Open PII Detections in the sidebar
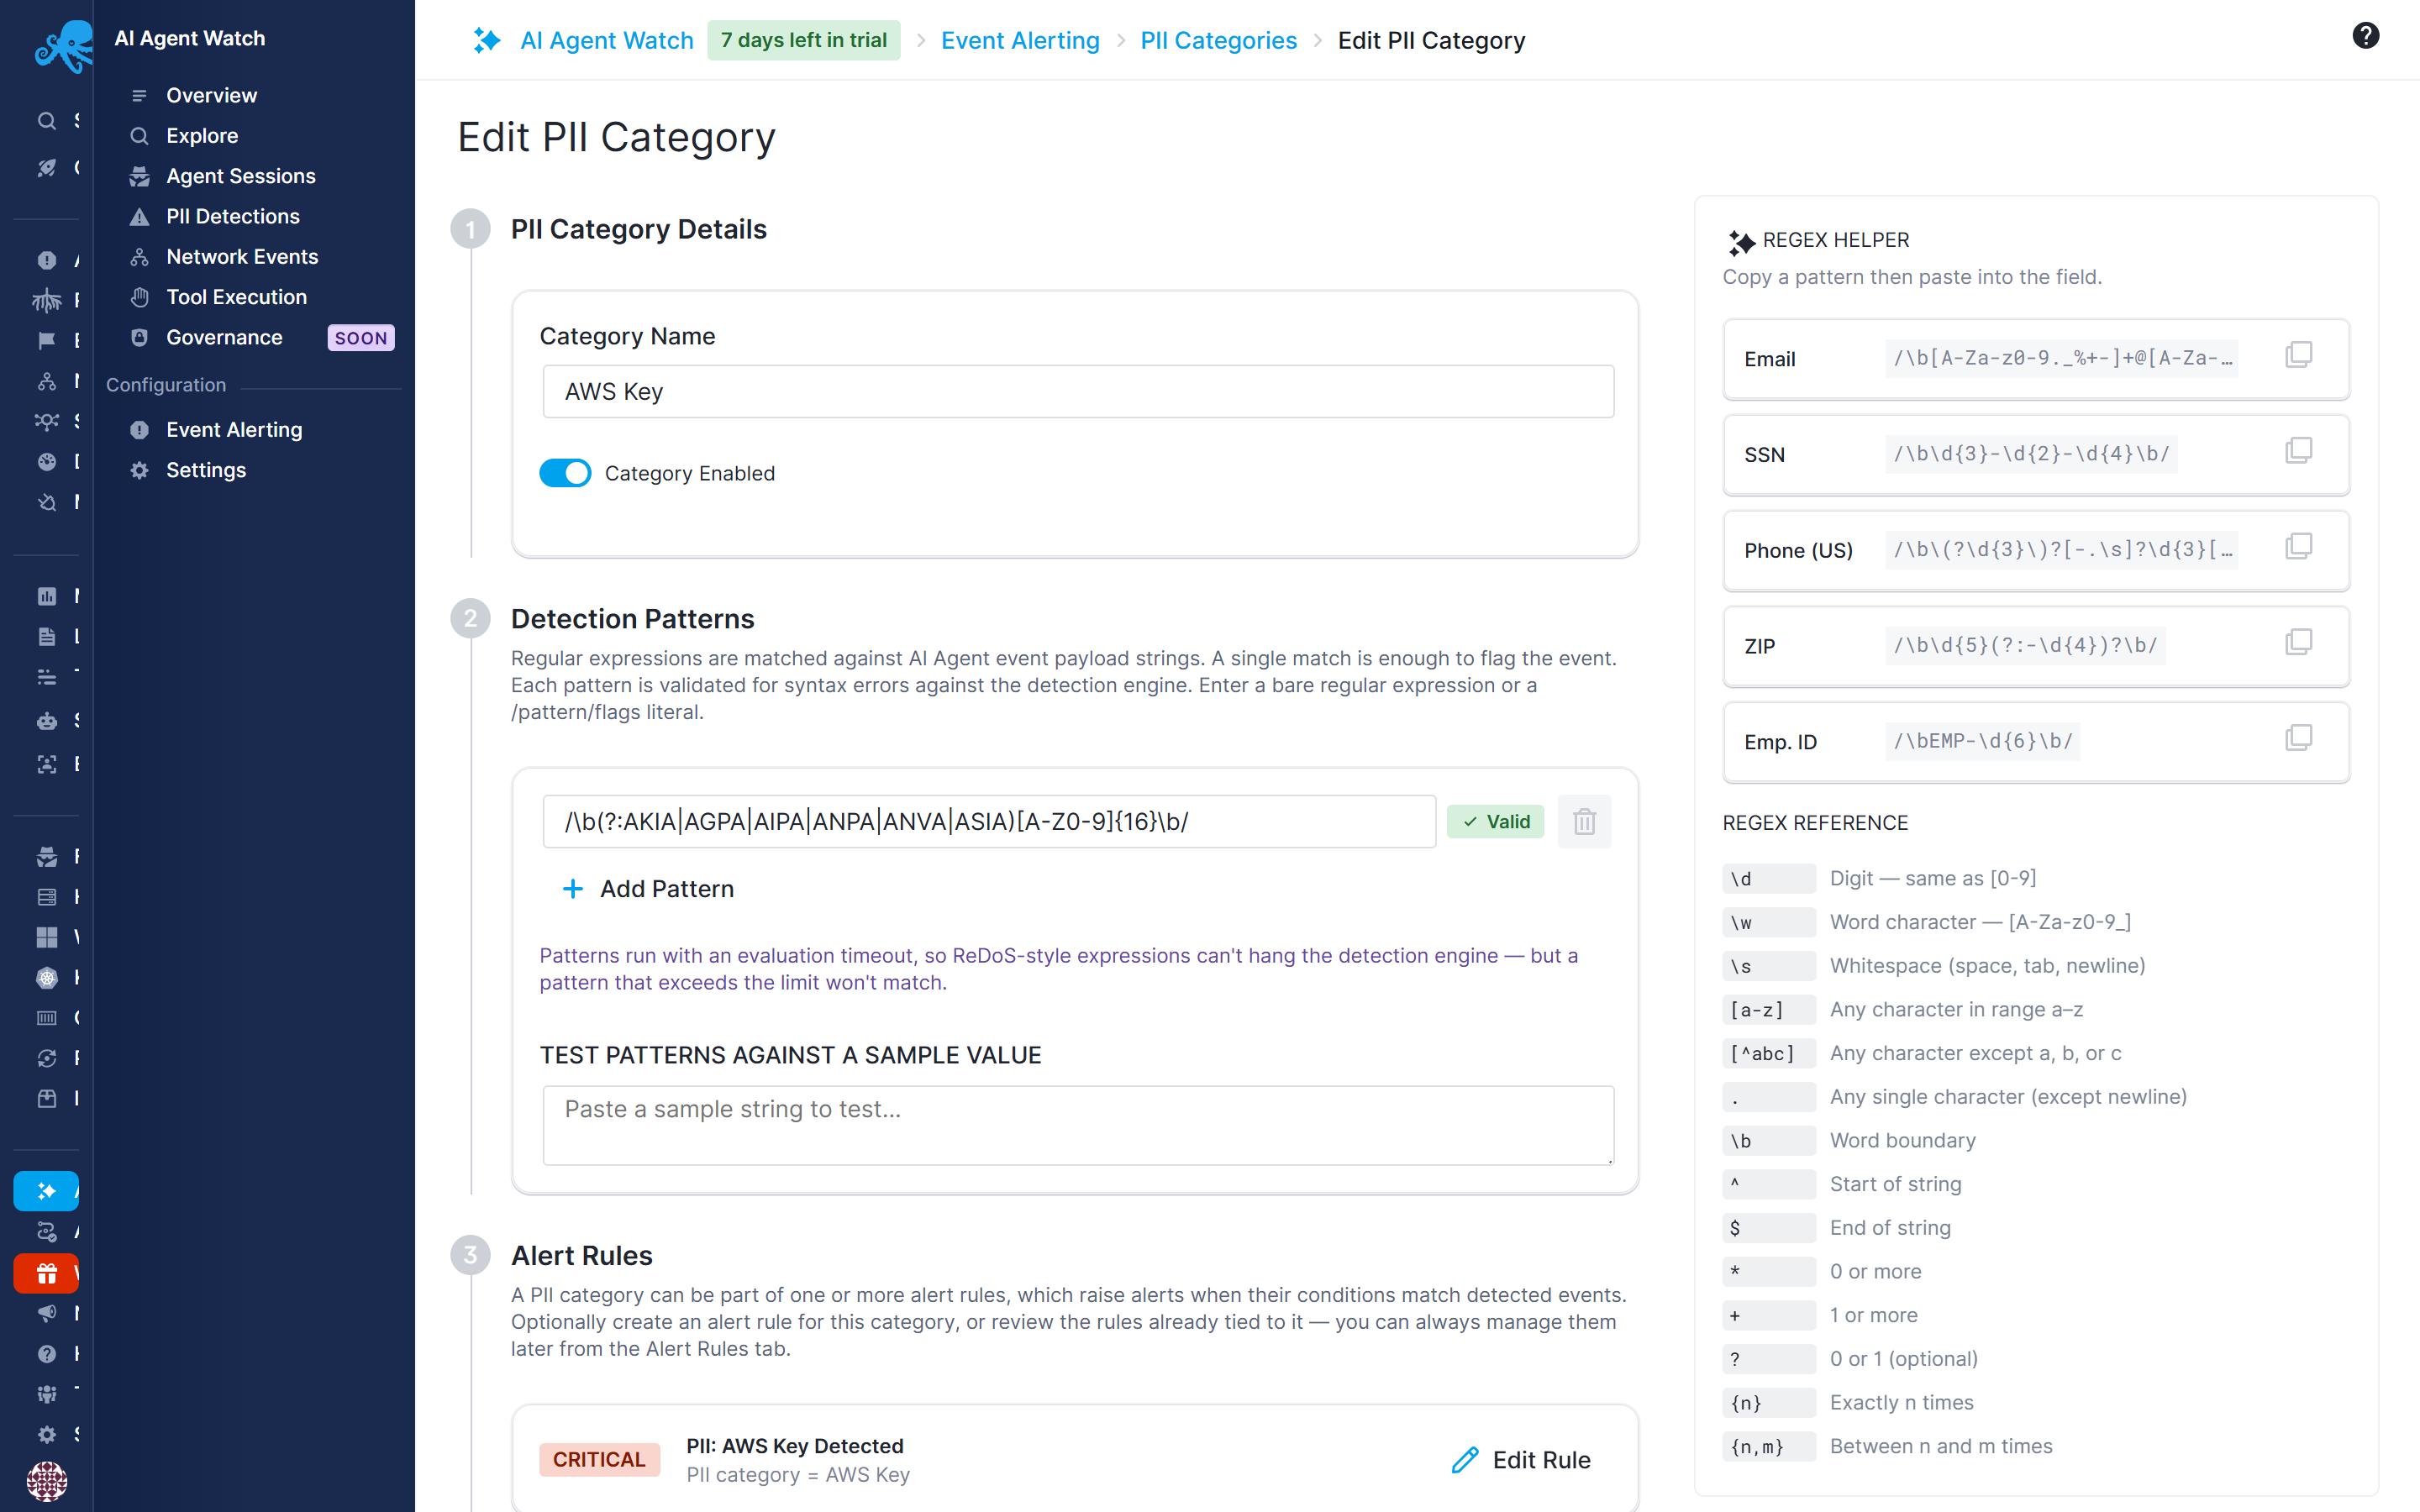The height and width of the screenshot is (1512, 2420). (x=233, y=216)
